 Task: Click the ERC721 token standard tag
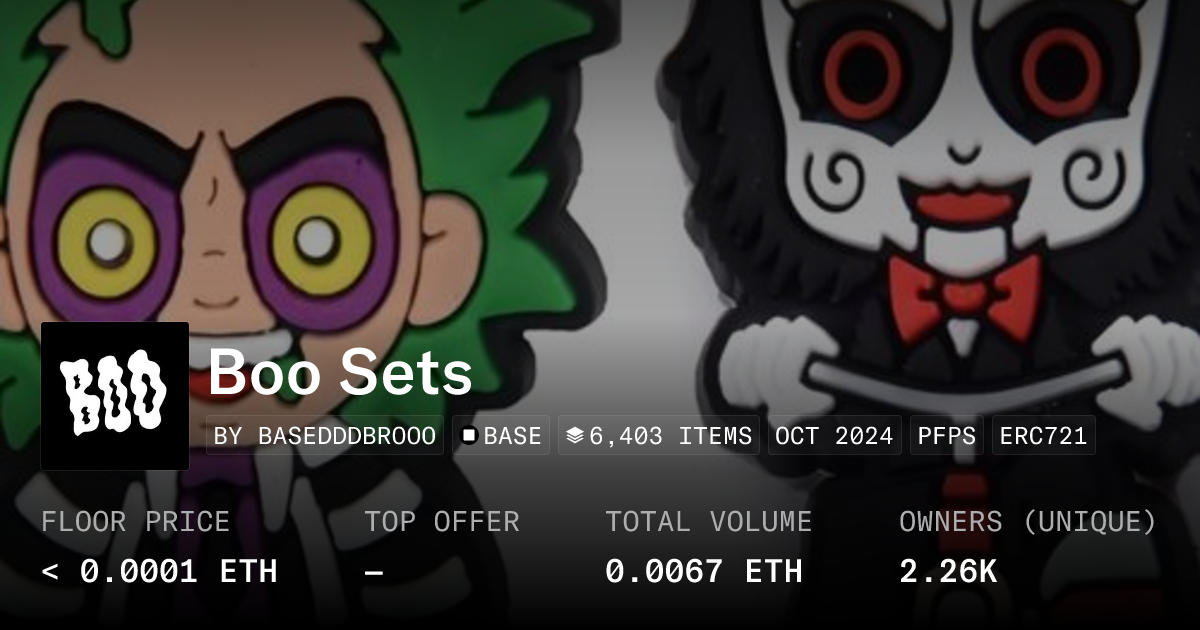point(1043,436)
